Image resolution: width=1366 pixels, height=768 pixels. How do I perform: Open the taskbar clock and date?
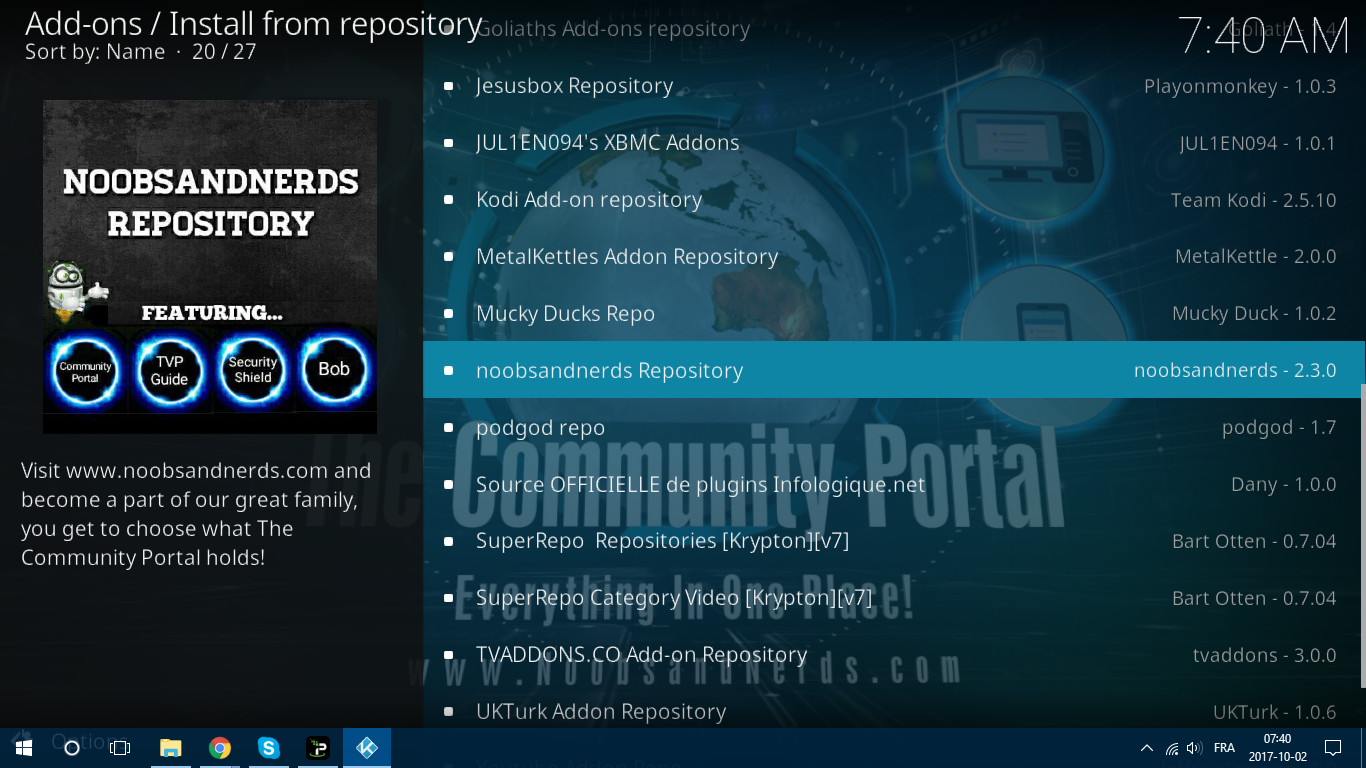(x=1277, y=748)
